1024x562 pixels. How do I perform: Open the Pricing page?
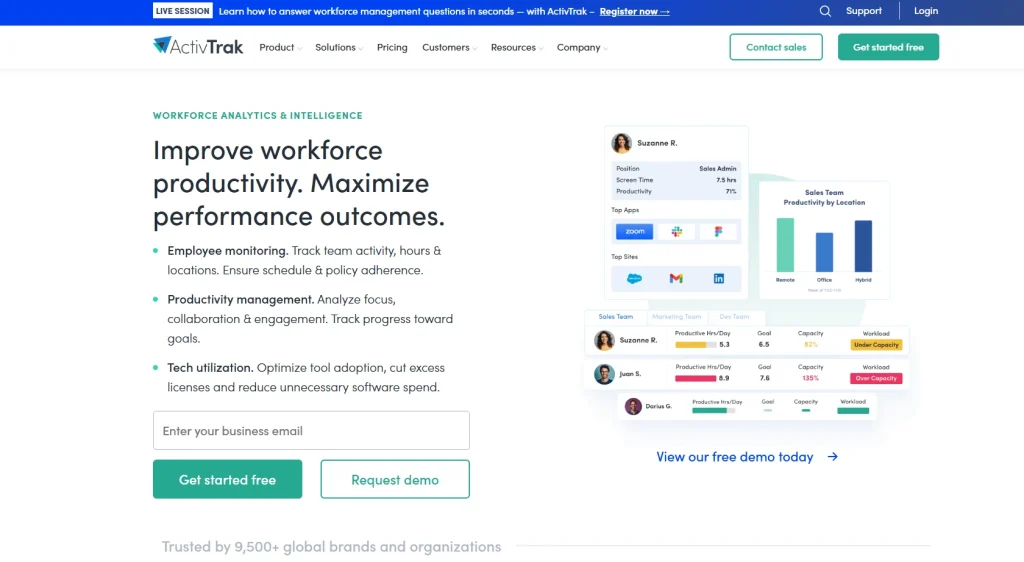point(392,47)
